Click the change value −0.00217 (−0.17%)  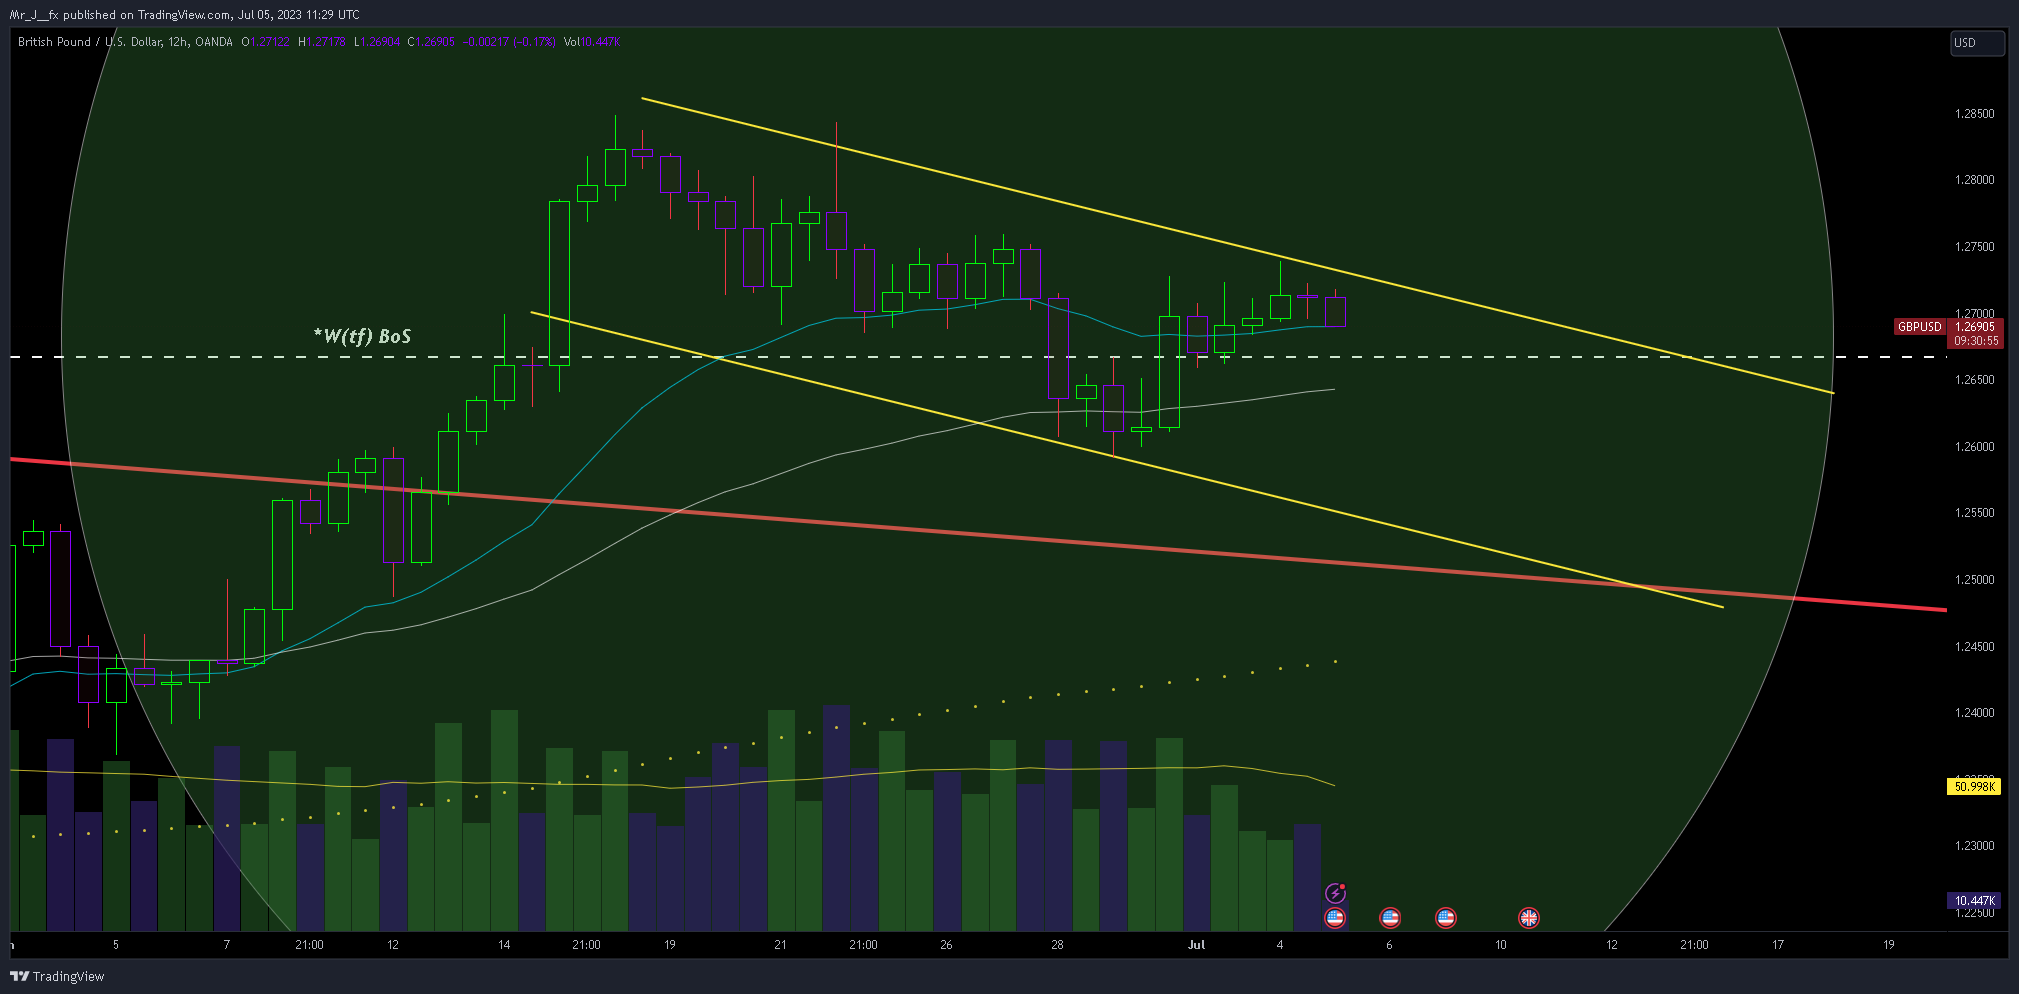[510, 42]
